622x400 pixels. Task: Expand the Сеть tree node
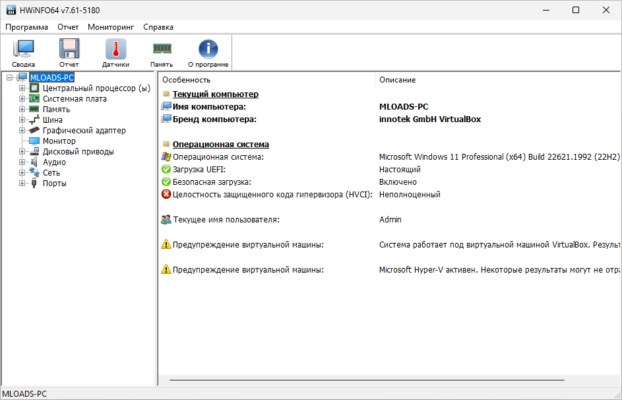(22, 173)
